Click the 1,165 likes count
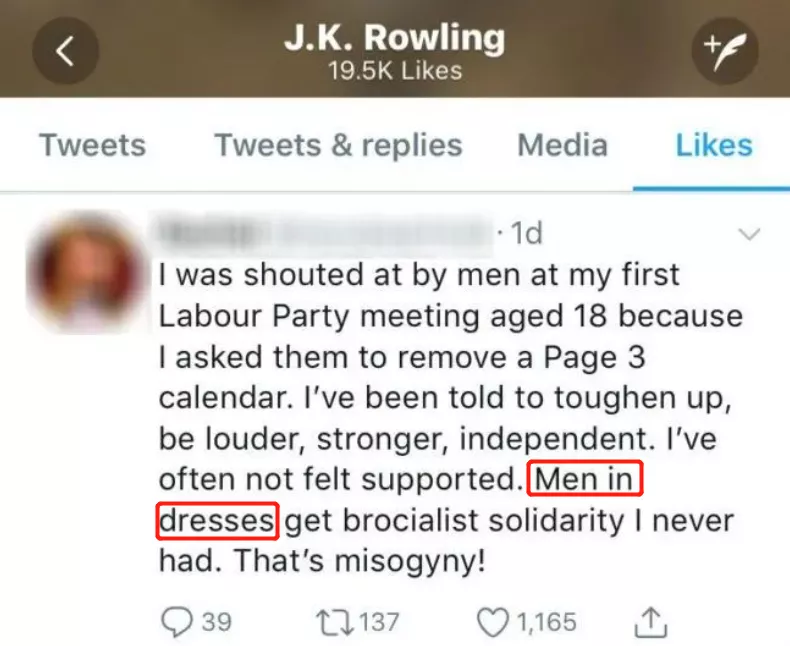Viewport: 790px width, 646px height. (x=546, y=622)
